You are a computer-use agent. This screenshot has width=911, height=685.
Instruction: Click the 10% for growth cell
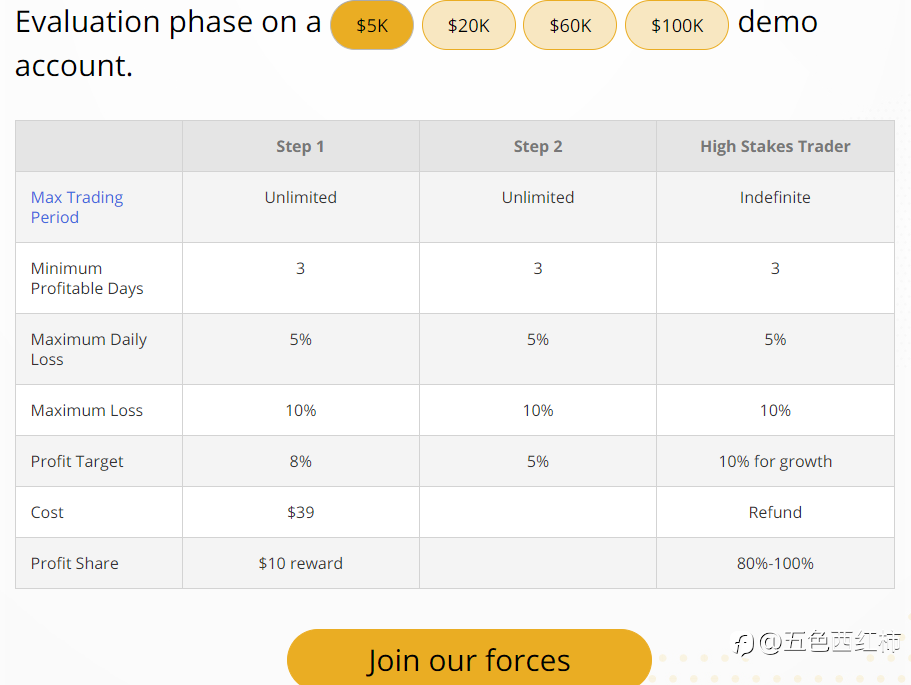[775, 461]
